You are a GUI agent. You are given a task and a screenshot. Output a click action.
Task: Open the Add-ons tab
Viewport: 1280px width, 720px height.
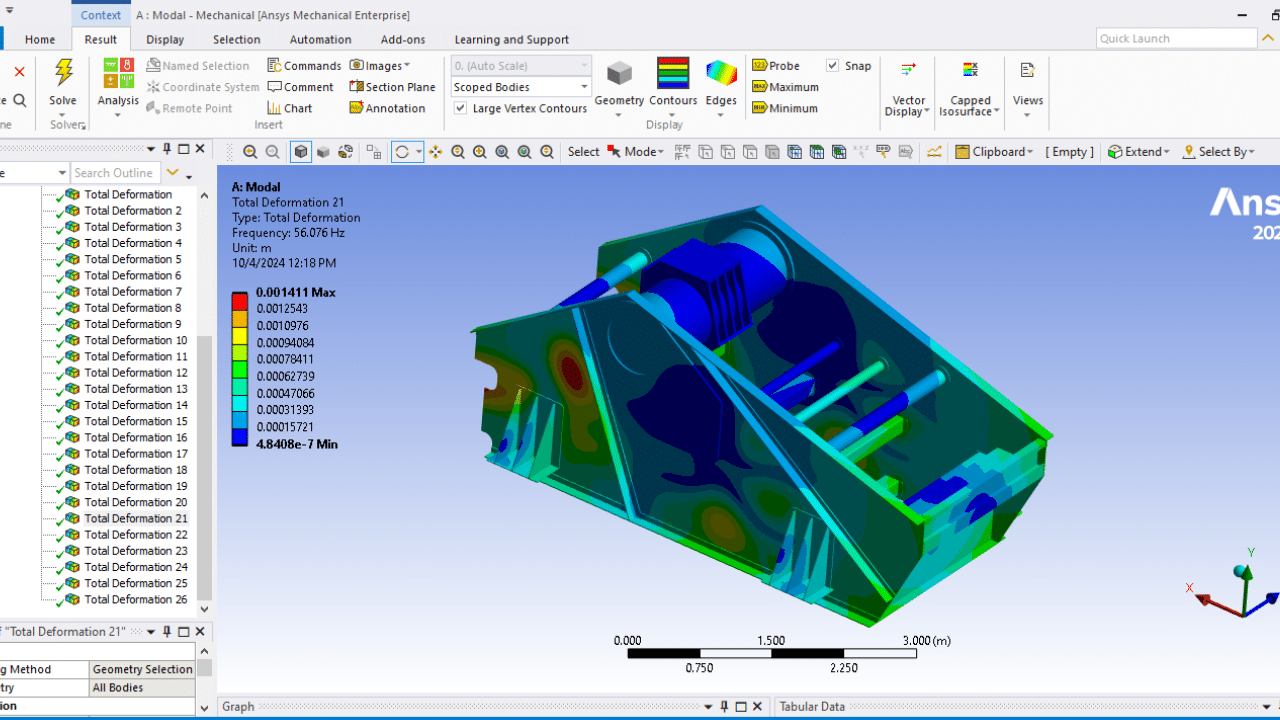click(403, 40)
